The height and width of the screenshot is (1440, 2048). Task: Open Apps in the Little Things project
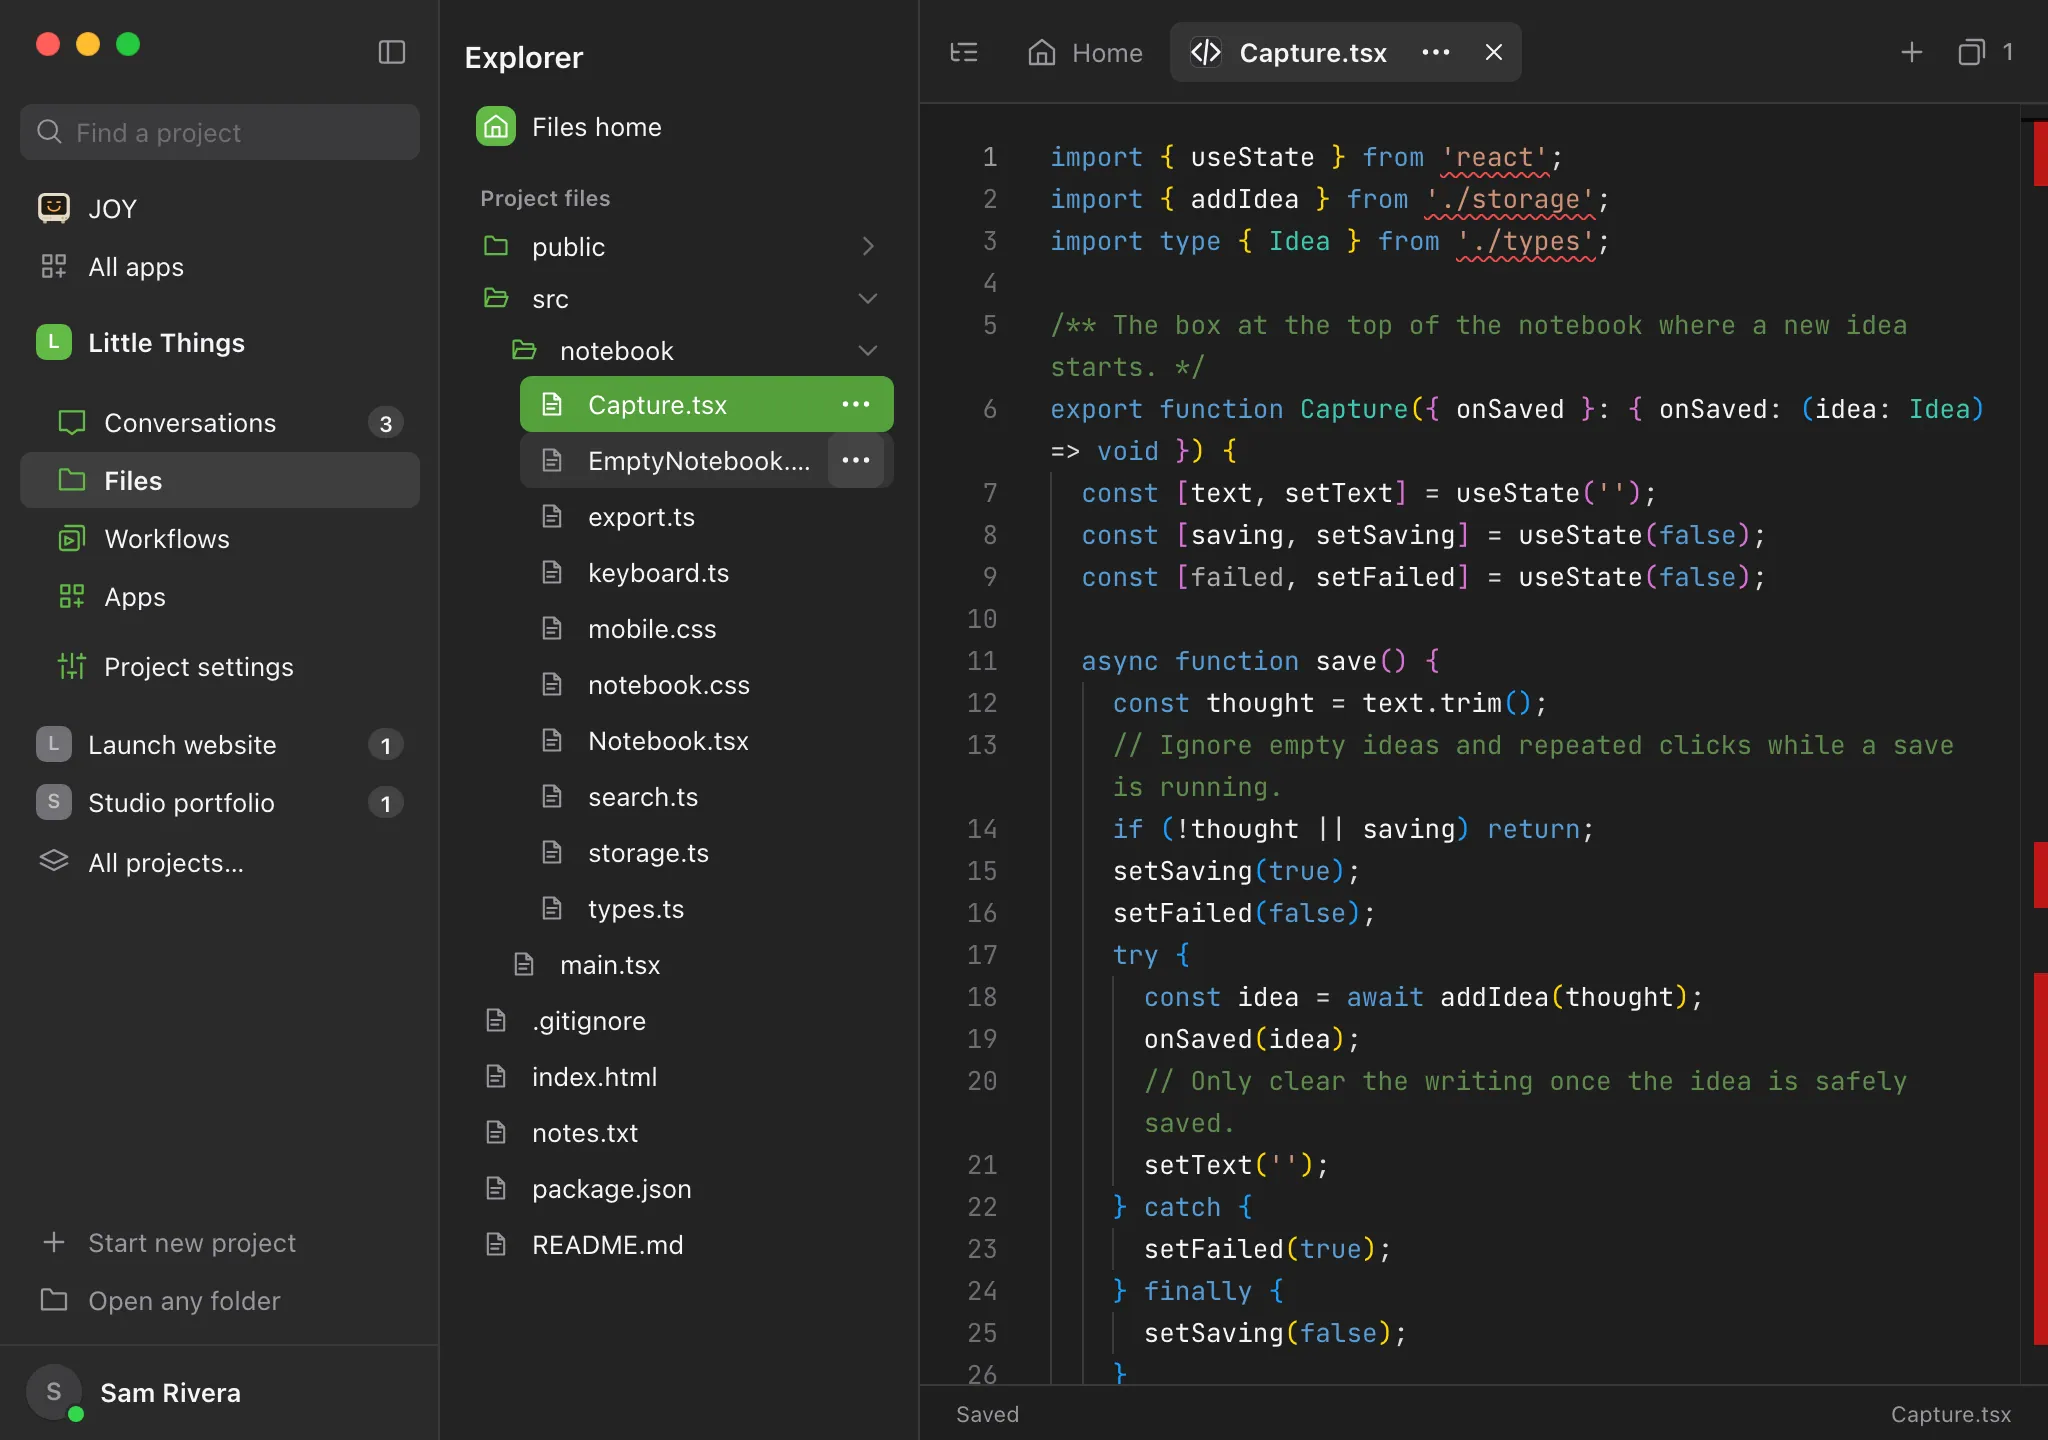tap(220, 597)
